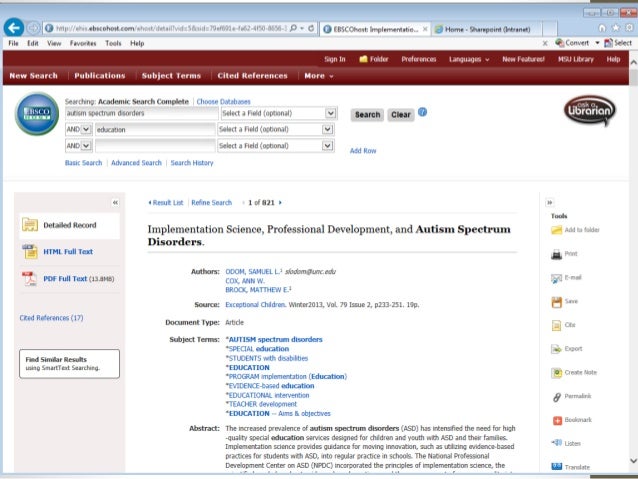The height and width of the screenshot is (479, 638).
Task: Click the Save tool icon
Action: point(557,301)
